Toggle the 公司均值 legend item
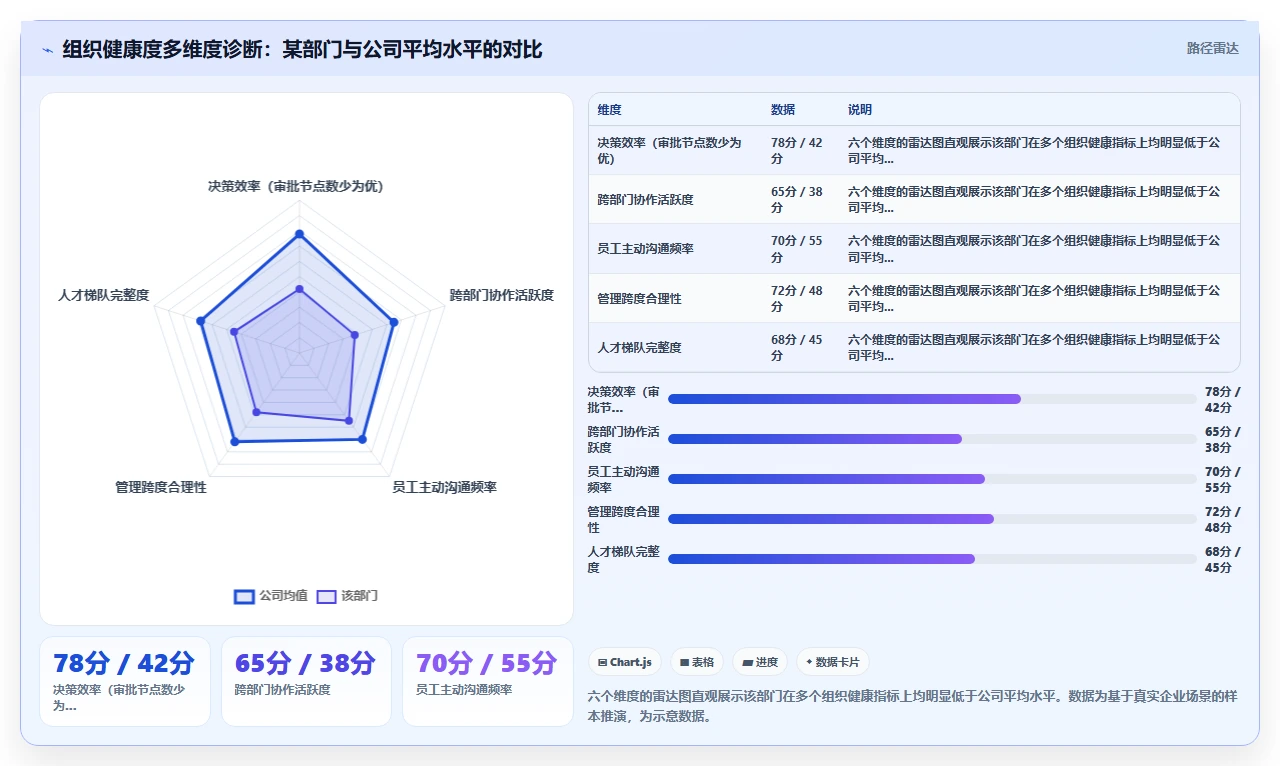The height and width of the screenshot is (766, 1280). tap(271, 596)
